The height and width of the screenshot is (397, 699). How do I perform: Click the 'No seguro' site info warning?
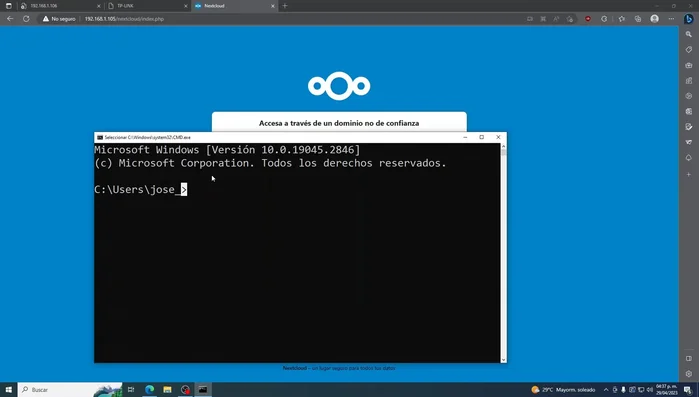(x=59, y=19)
